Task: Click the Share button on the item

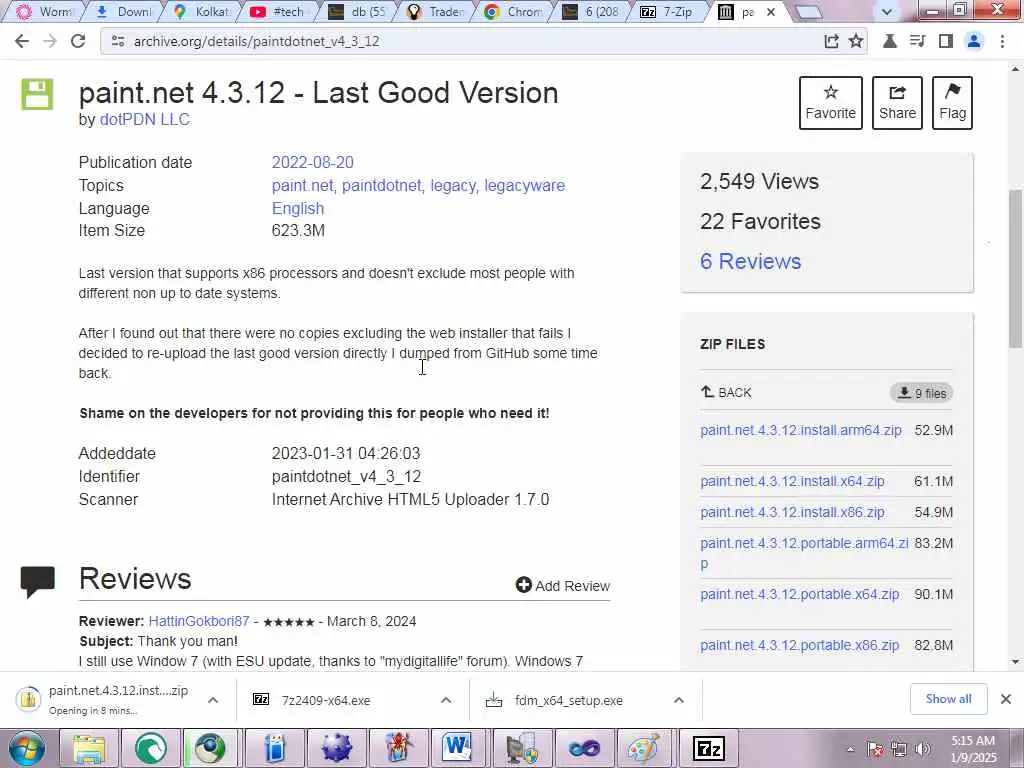Action: (x=897, y=103)
